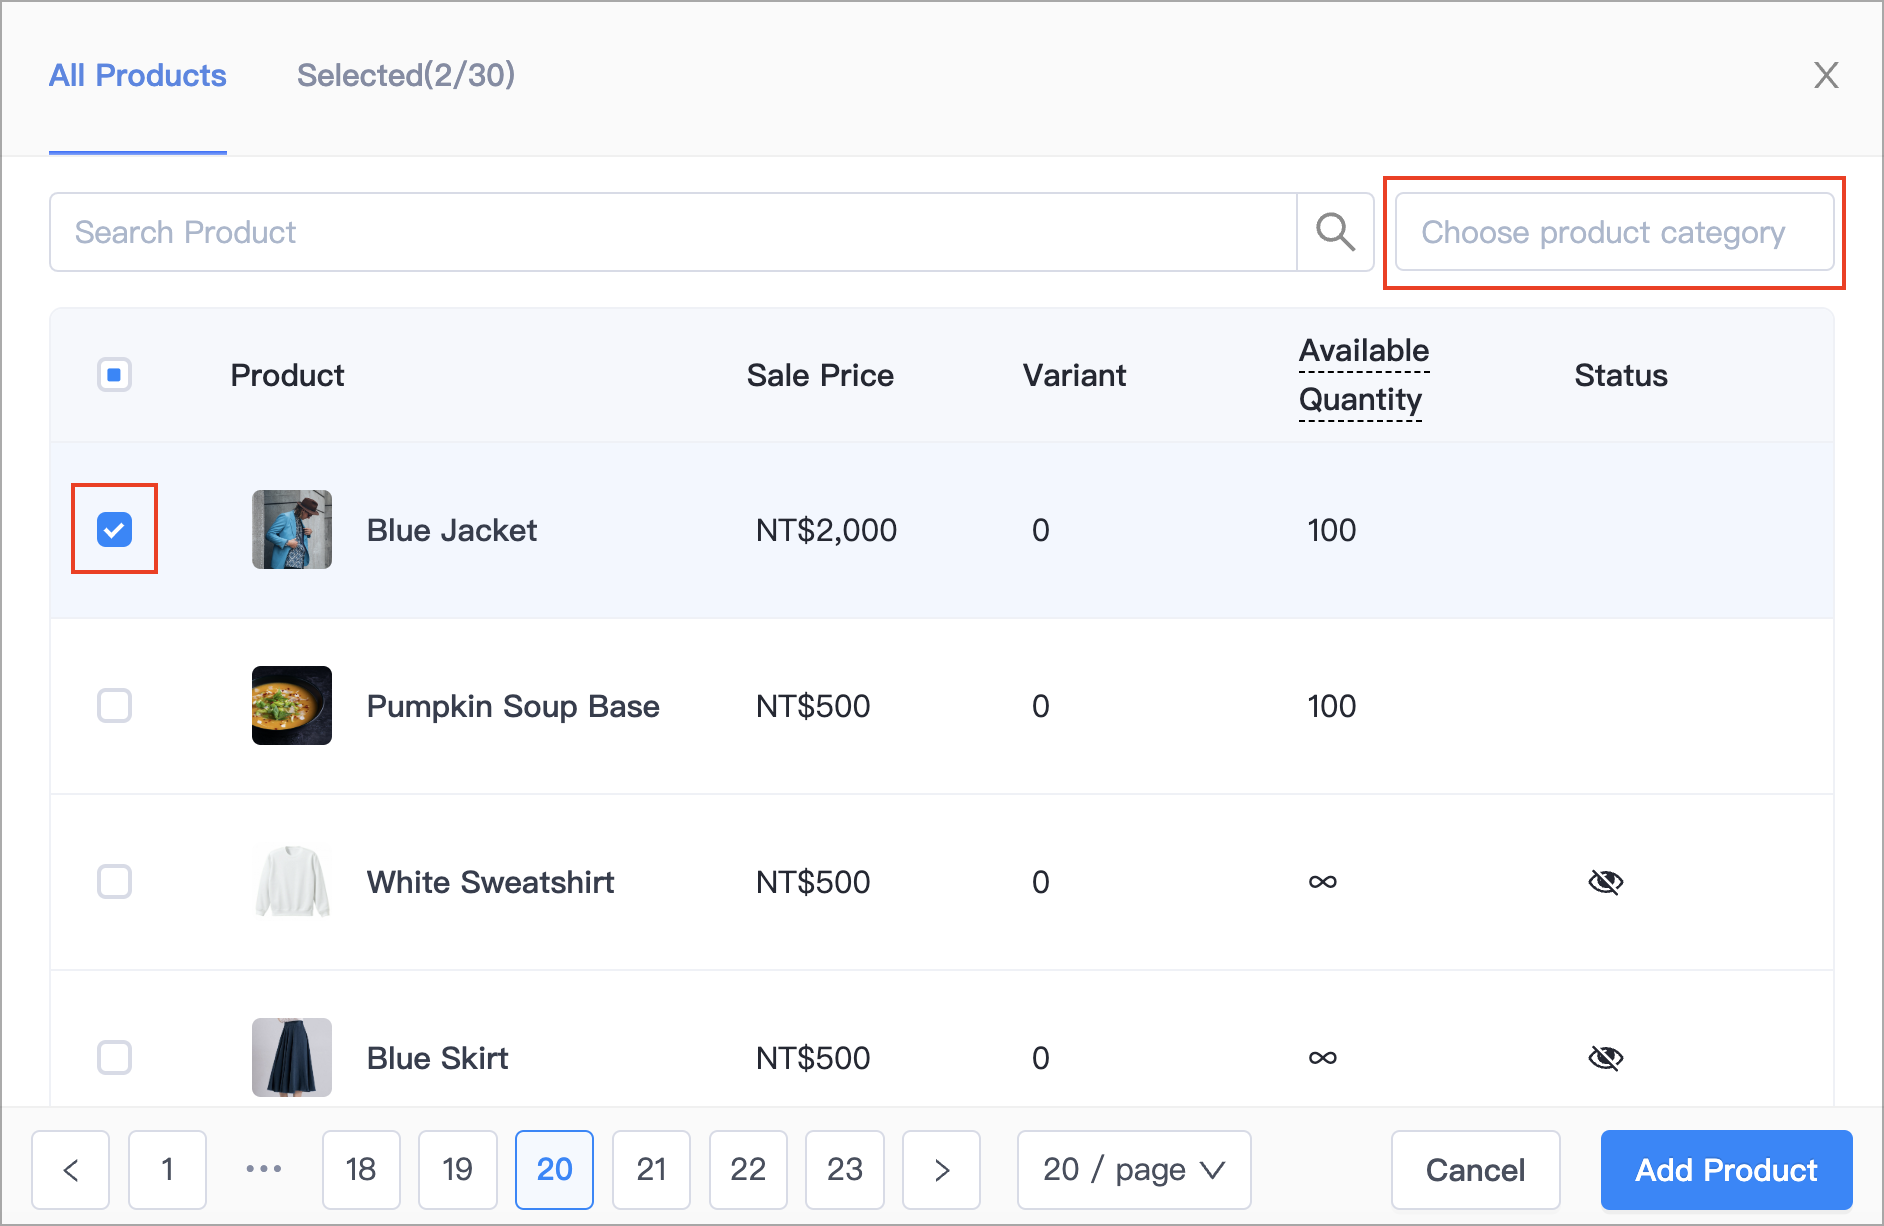This screenshot has width=1884, height=1226.
Task: Check the White Sweatshirt checkbox
Action: pyautogui.click(x=114, y=882)
